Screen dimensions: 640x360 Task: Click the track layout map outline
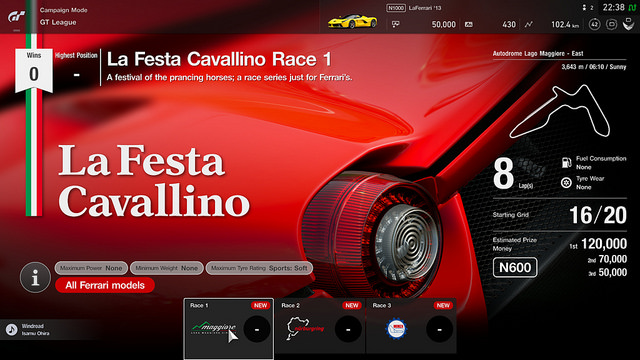pos(560,111)
